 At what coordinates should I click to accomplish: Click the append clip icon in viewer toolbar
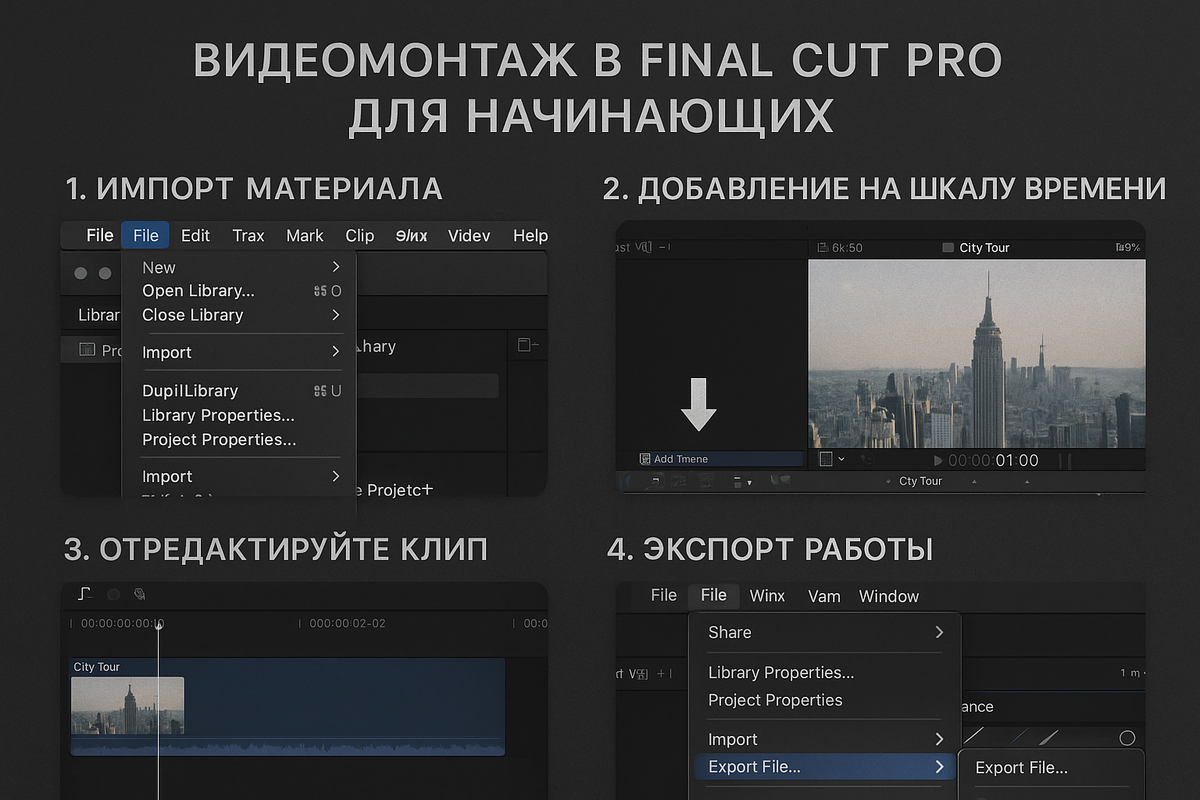(x=707, y=481)
